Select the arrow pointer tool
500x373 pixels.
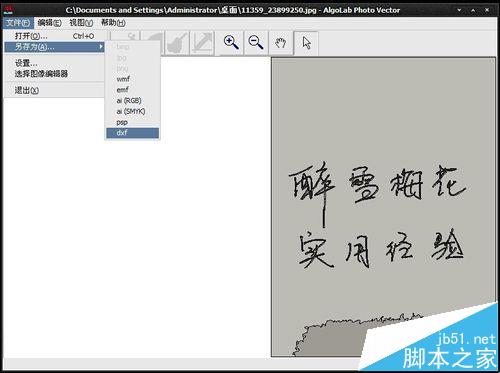[x=306, y=43]
